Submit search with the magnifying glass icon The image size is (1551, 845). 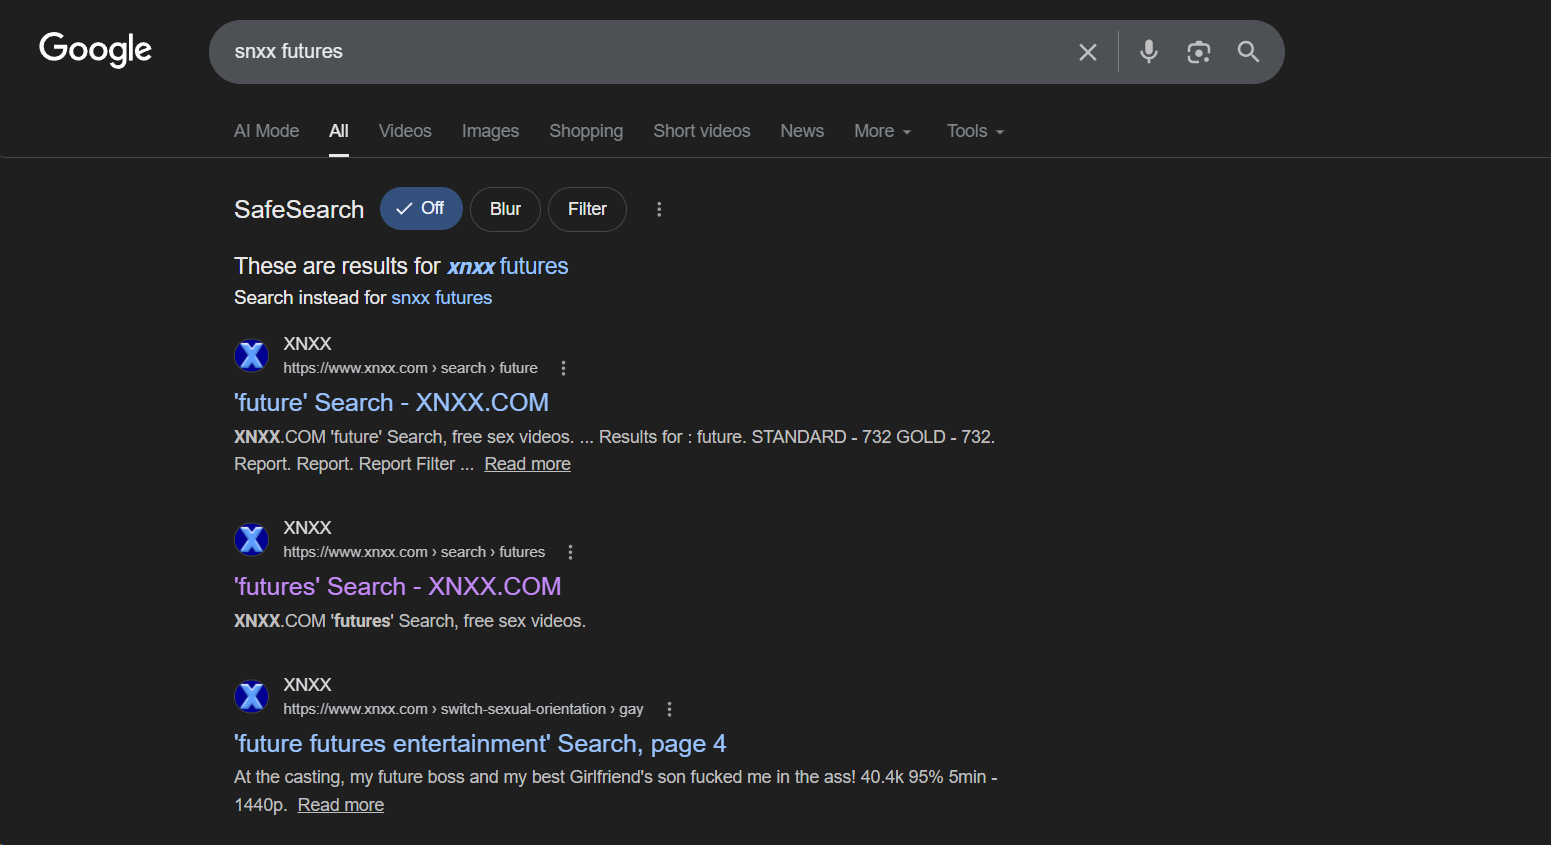coord(1248,52)
